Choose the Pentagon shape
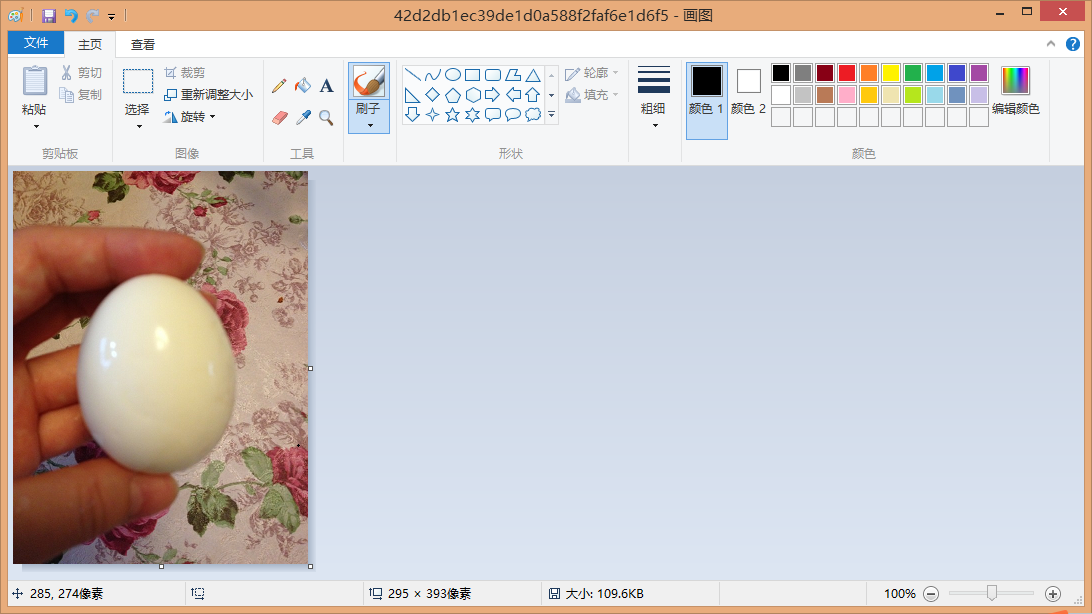 (453, 95)
